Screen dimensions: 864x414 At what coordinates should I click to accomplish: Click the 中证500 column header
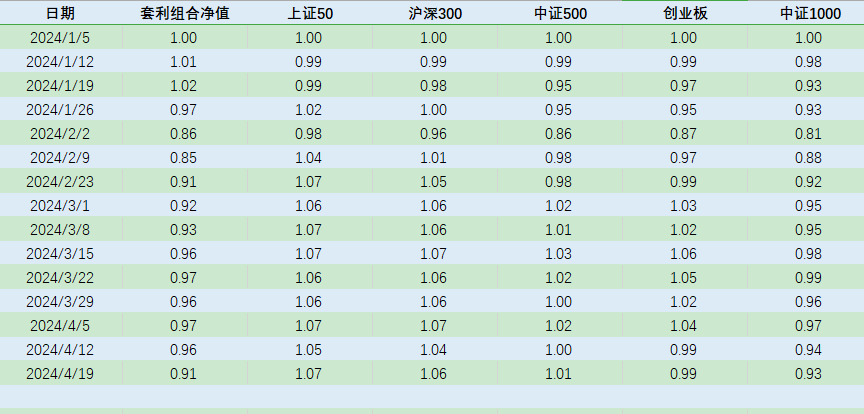point(558,14)
